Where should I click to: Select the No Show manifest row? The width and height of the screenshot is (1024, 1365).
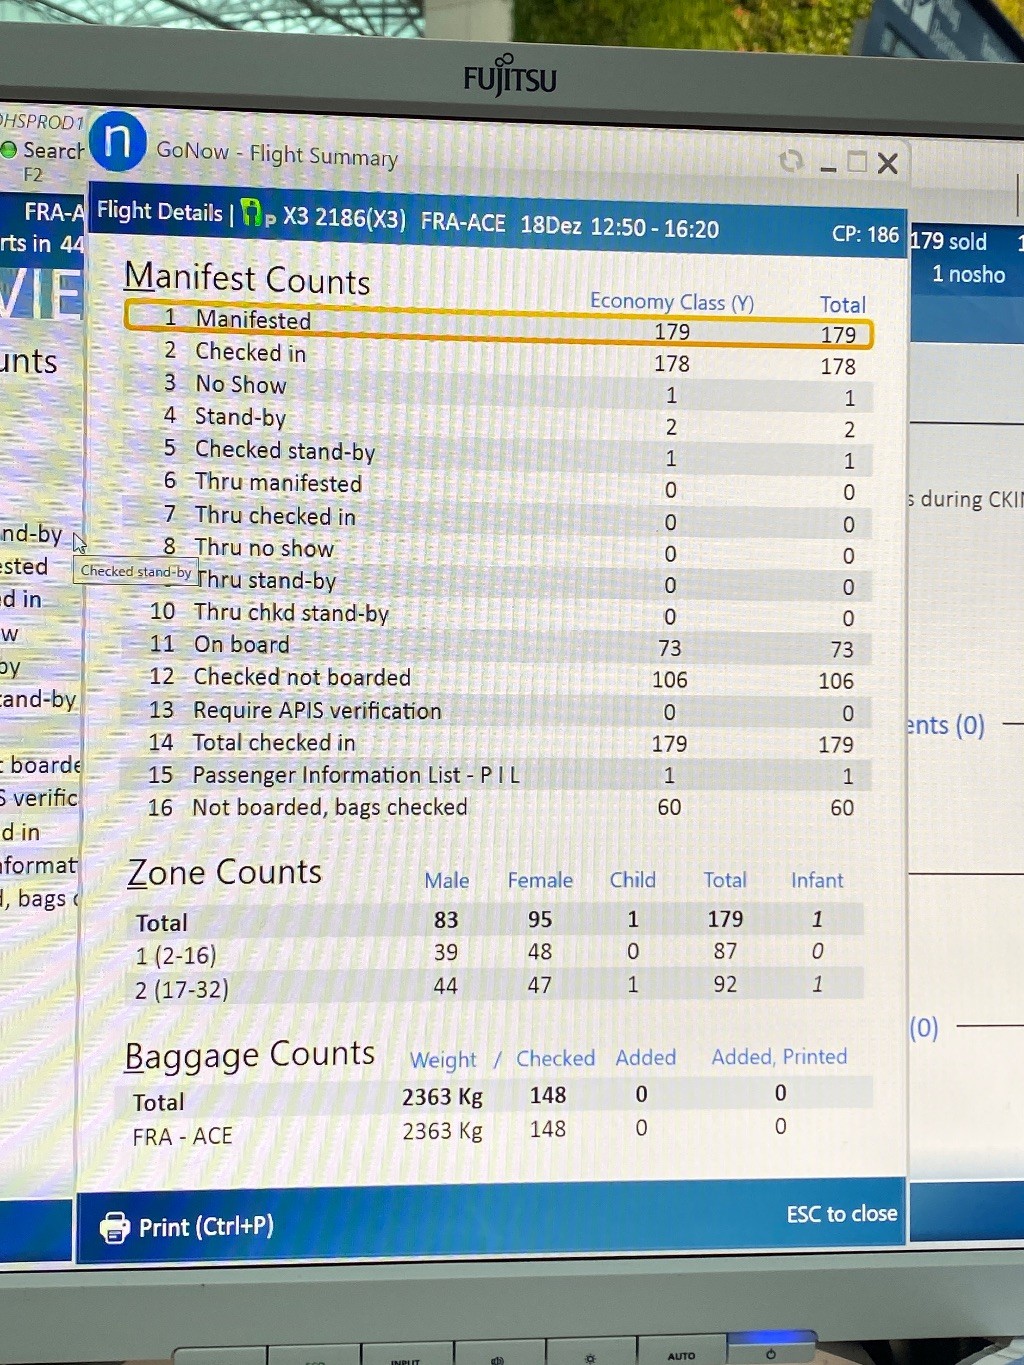tap(498, 390)
